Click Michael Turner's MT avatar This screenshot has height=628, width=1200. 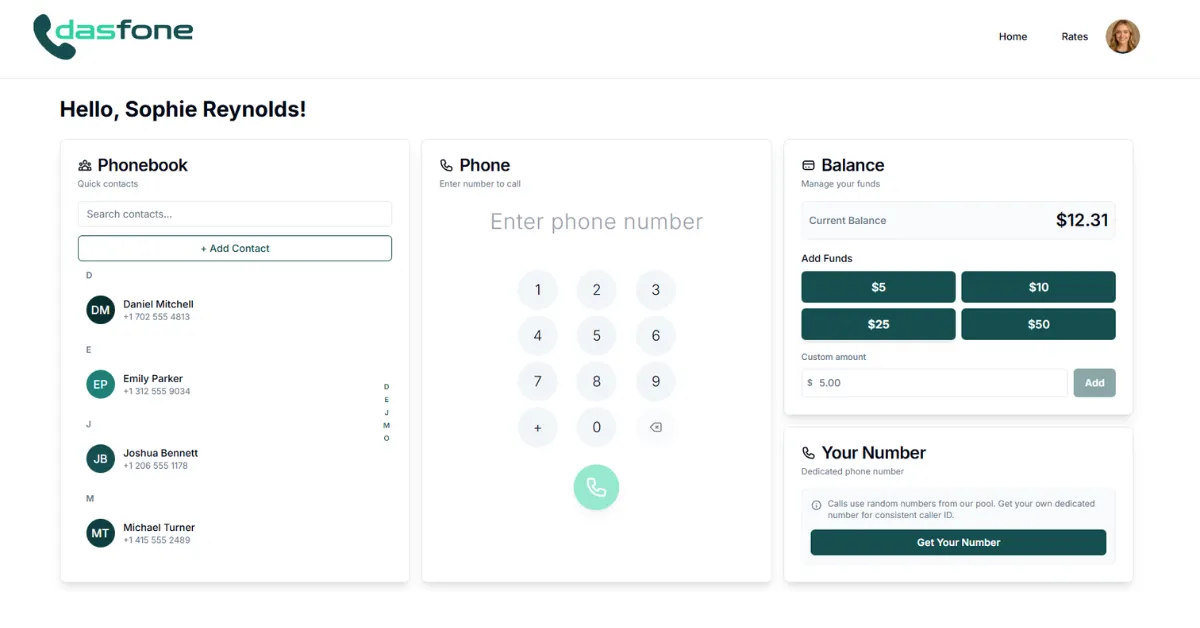pyautogui.click(x=100, y=533)
